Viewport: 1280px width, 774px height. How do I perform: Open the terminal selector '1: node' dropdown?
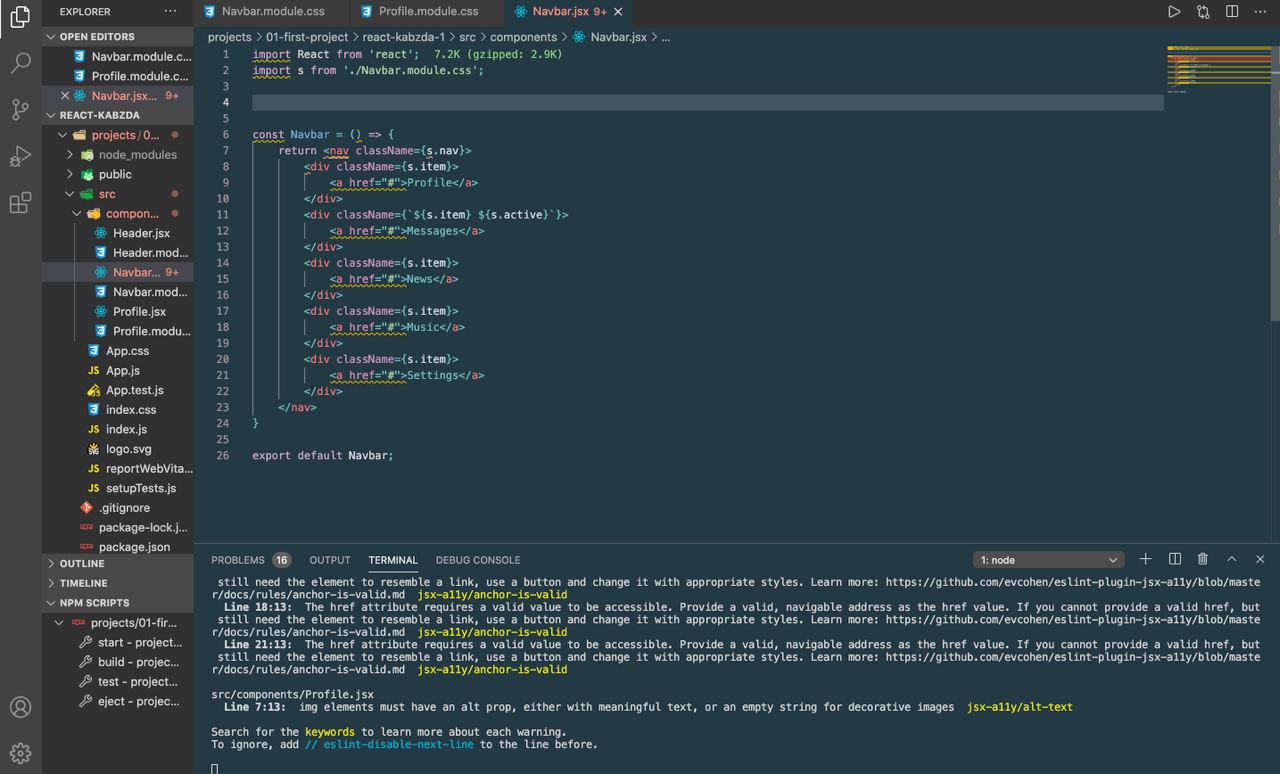[1047, 560]
